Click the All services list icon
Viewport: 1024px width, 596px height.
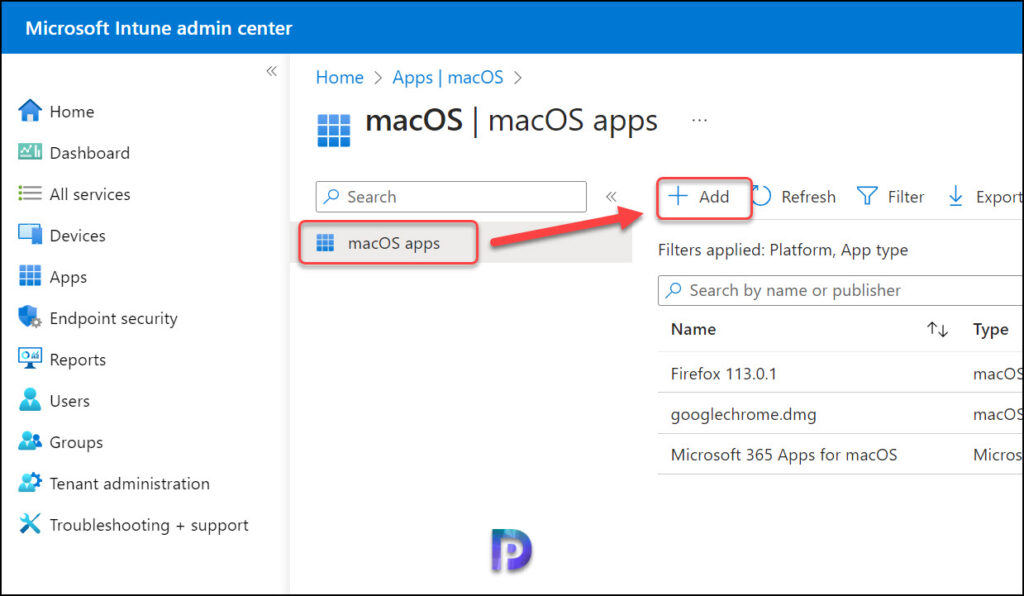click(29, 193)
